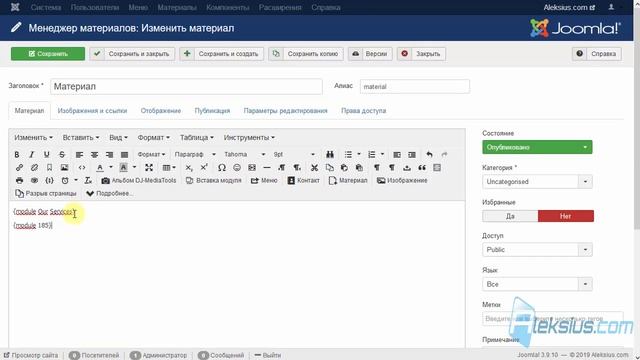The width and height of the screenshot is (640, 360).
Task: Cut selection with the scissors icon
Action: (314, 168)
